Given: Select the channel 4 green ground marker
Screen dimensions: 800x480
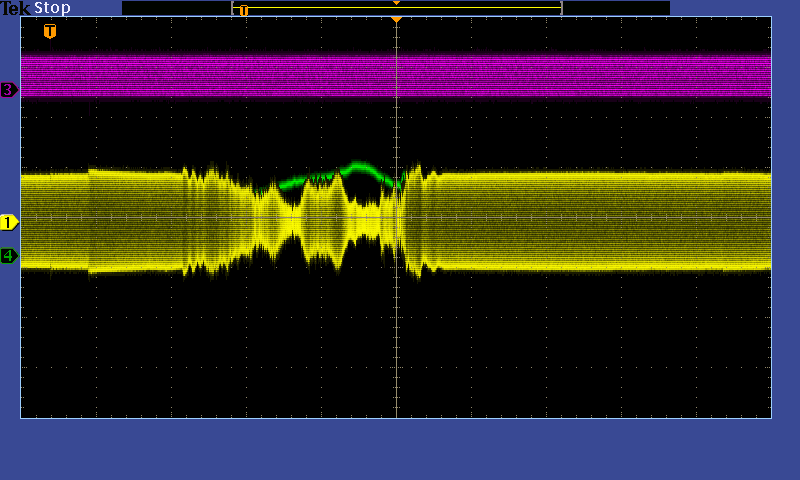Looking at the screenshot, I should tap(9, 256).
